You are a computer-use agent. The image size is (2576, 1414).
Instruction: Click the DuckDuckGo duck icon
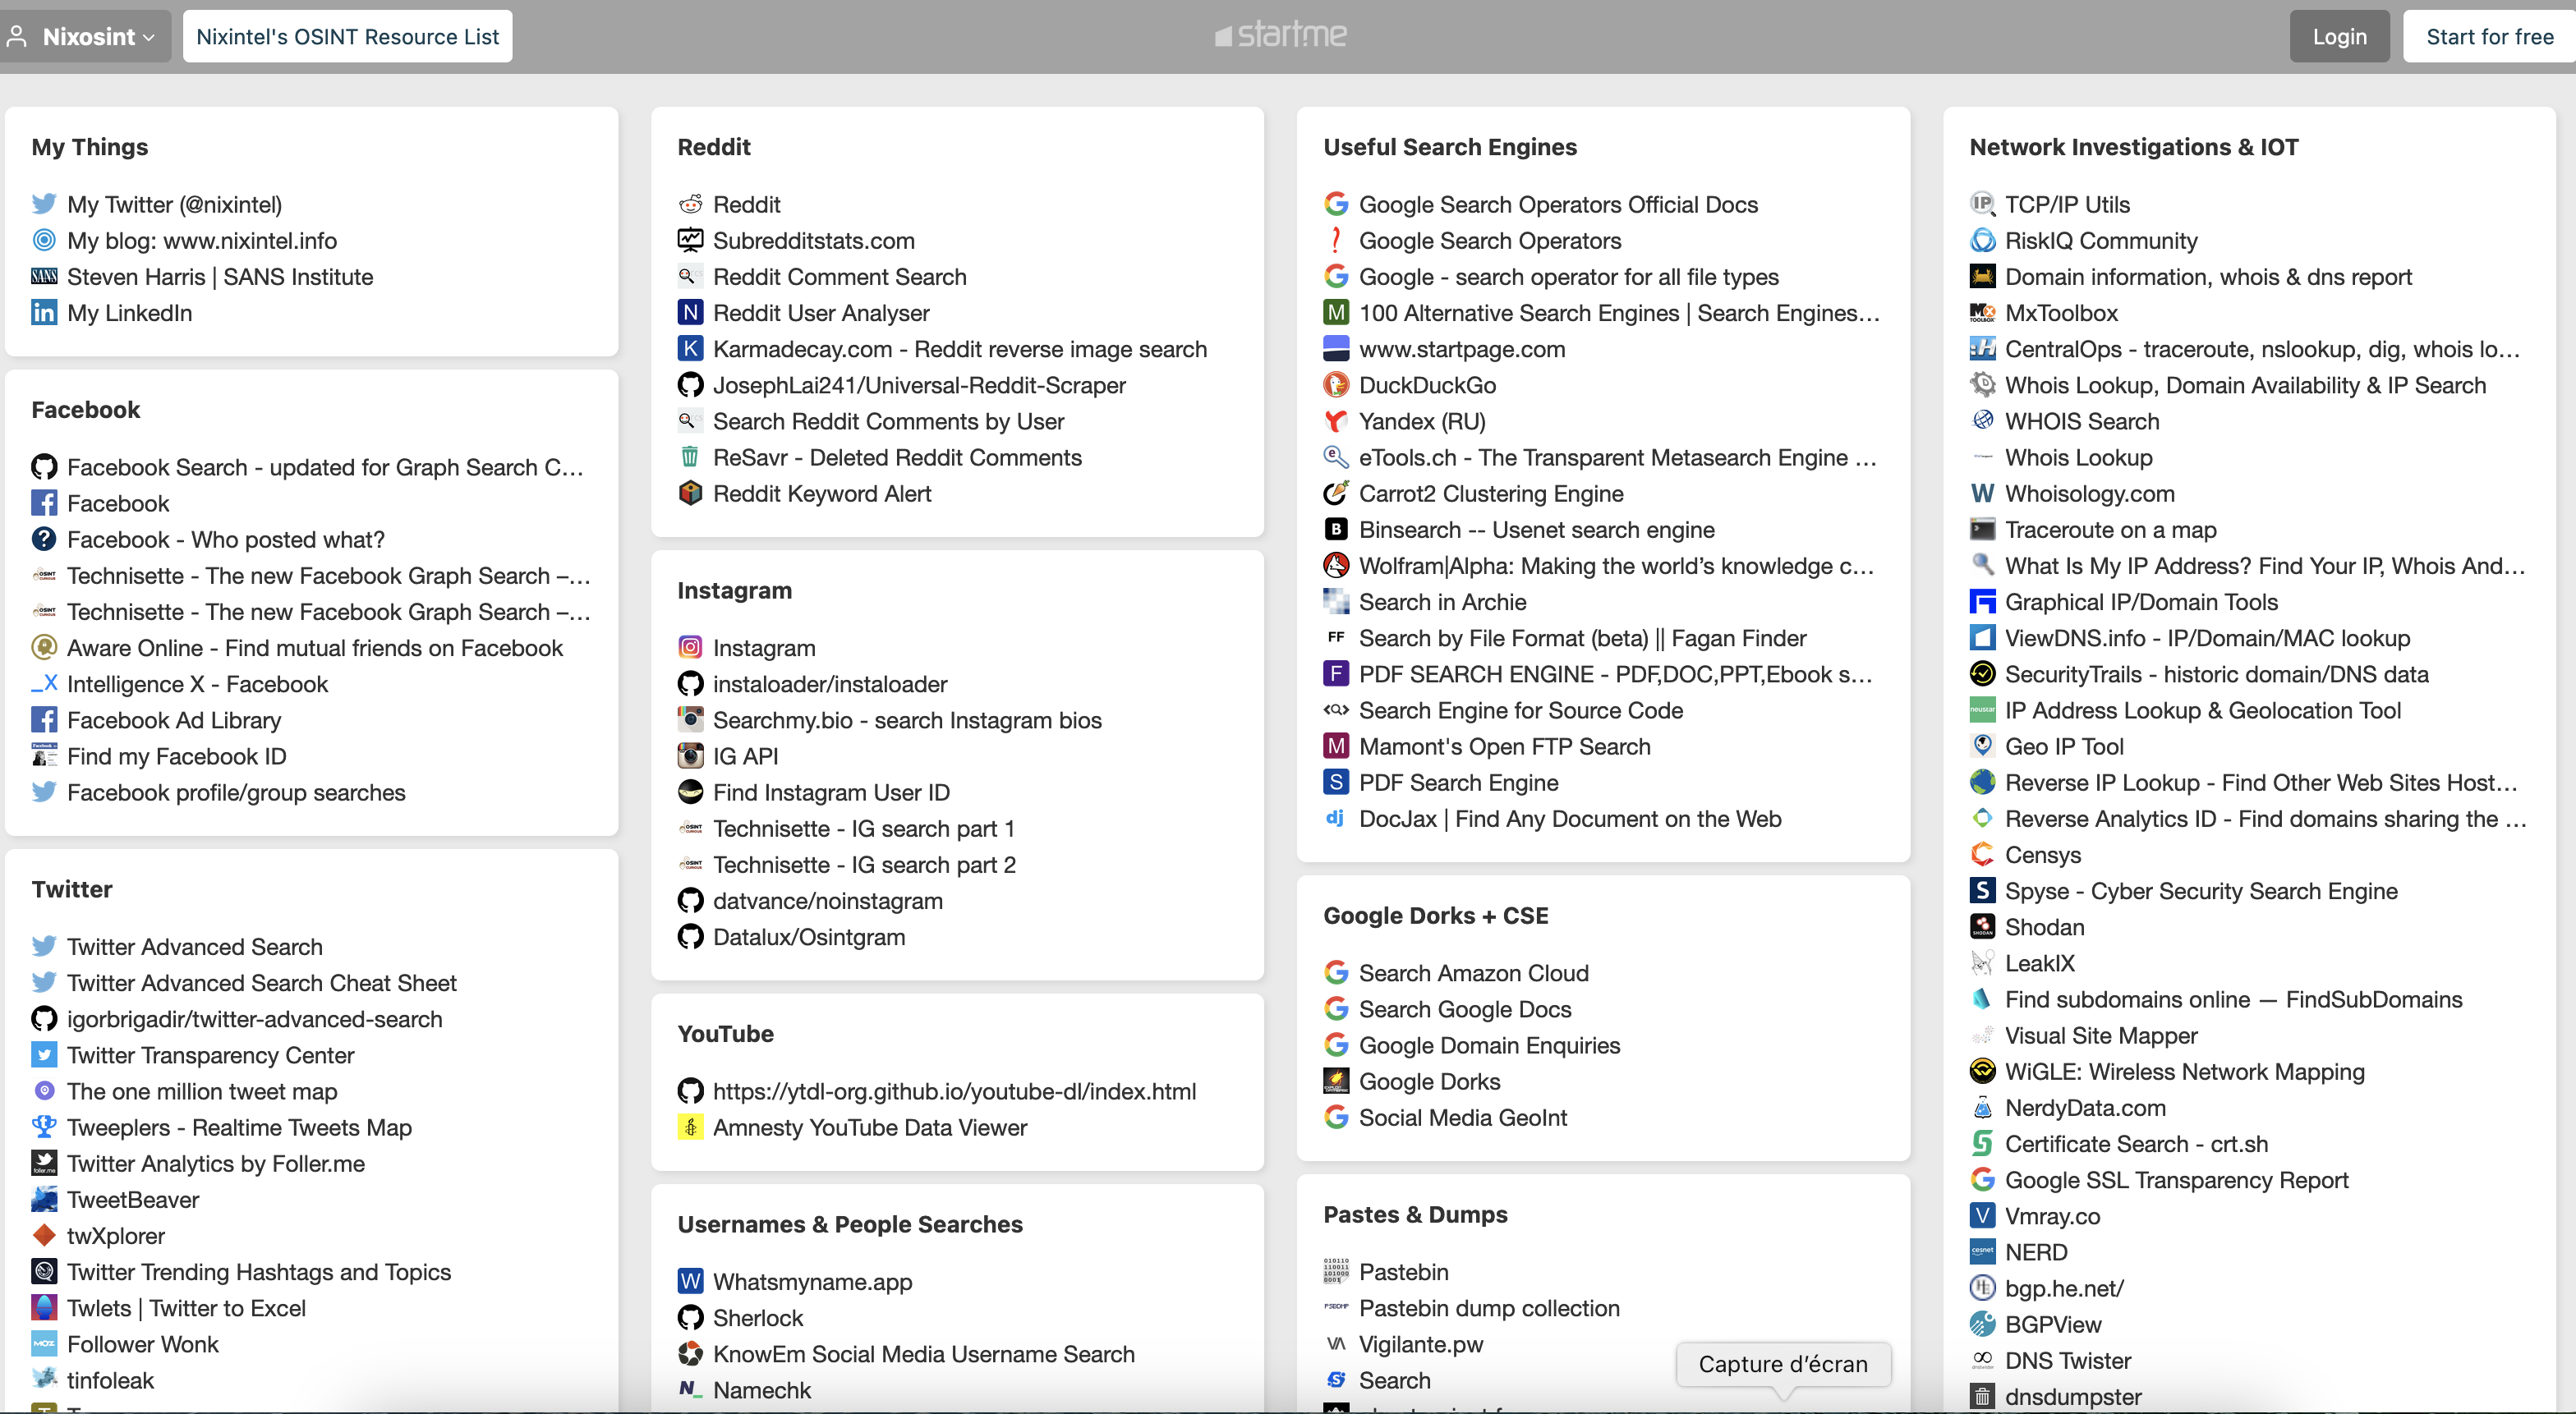pos(1336,385)
